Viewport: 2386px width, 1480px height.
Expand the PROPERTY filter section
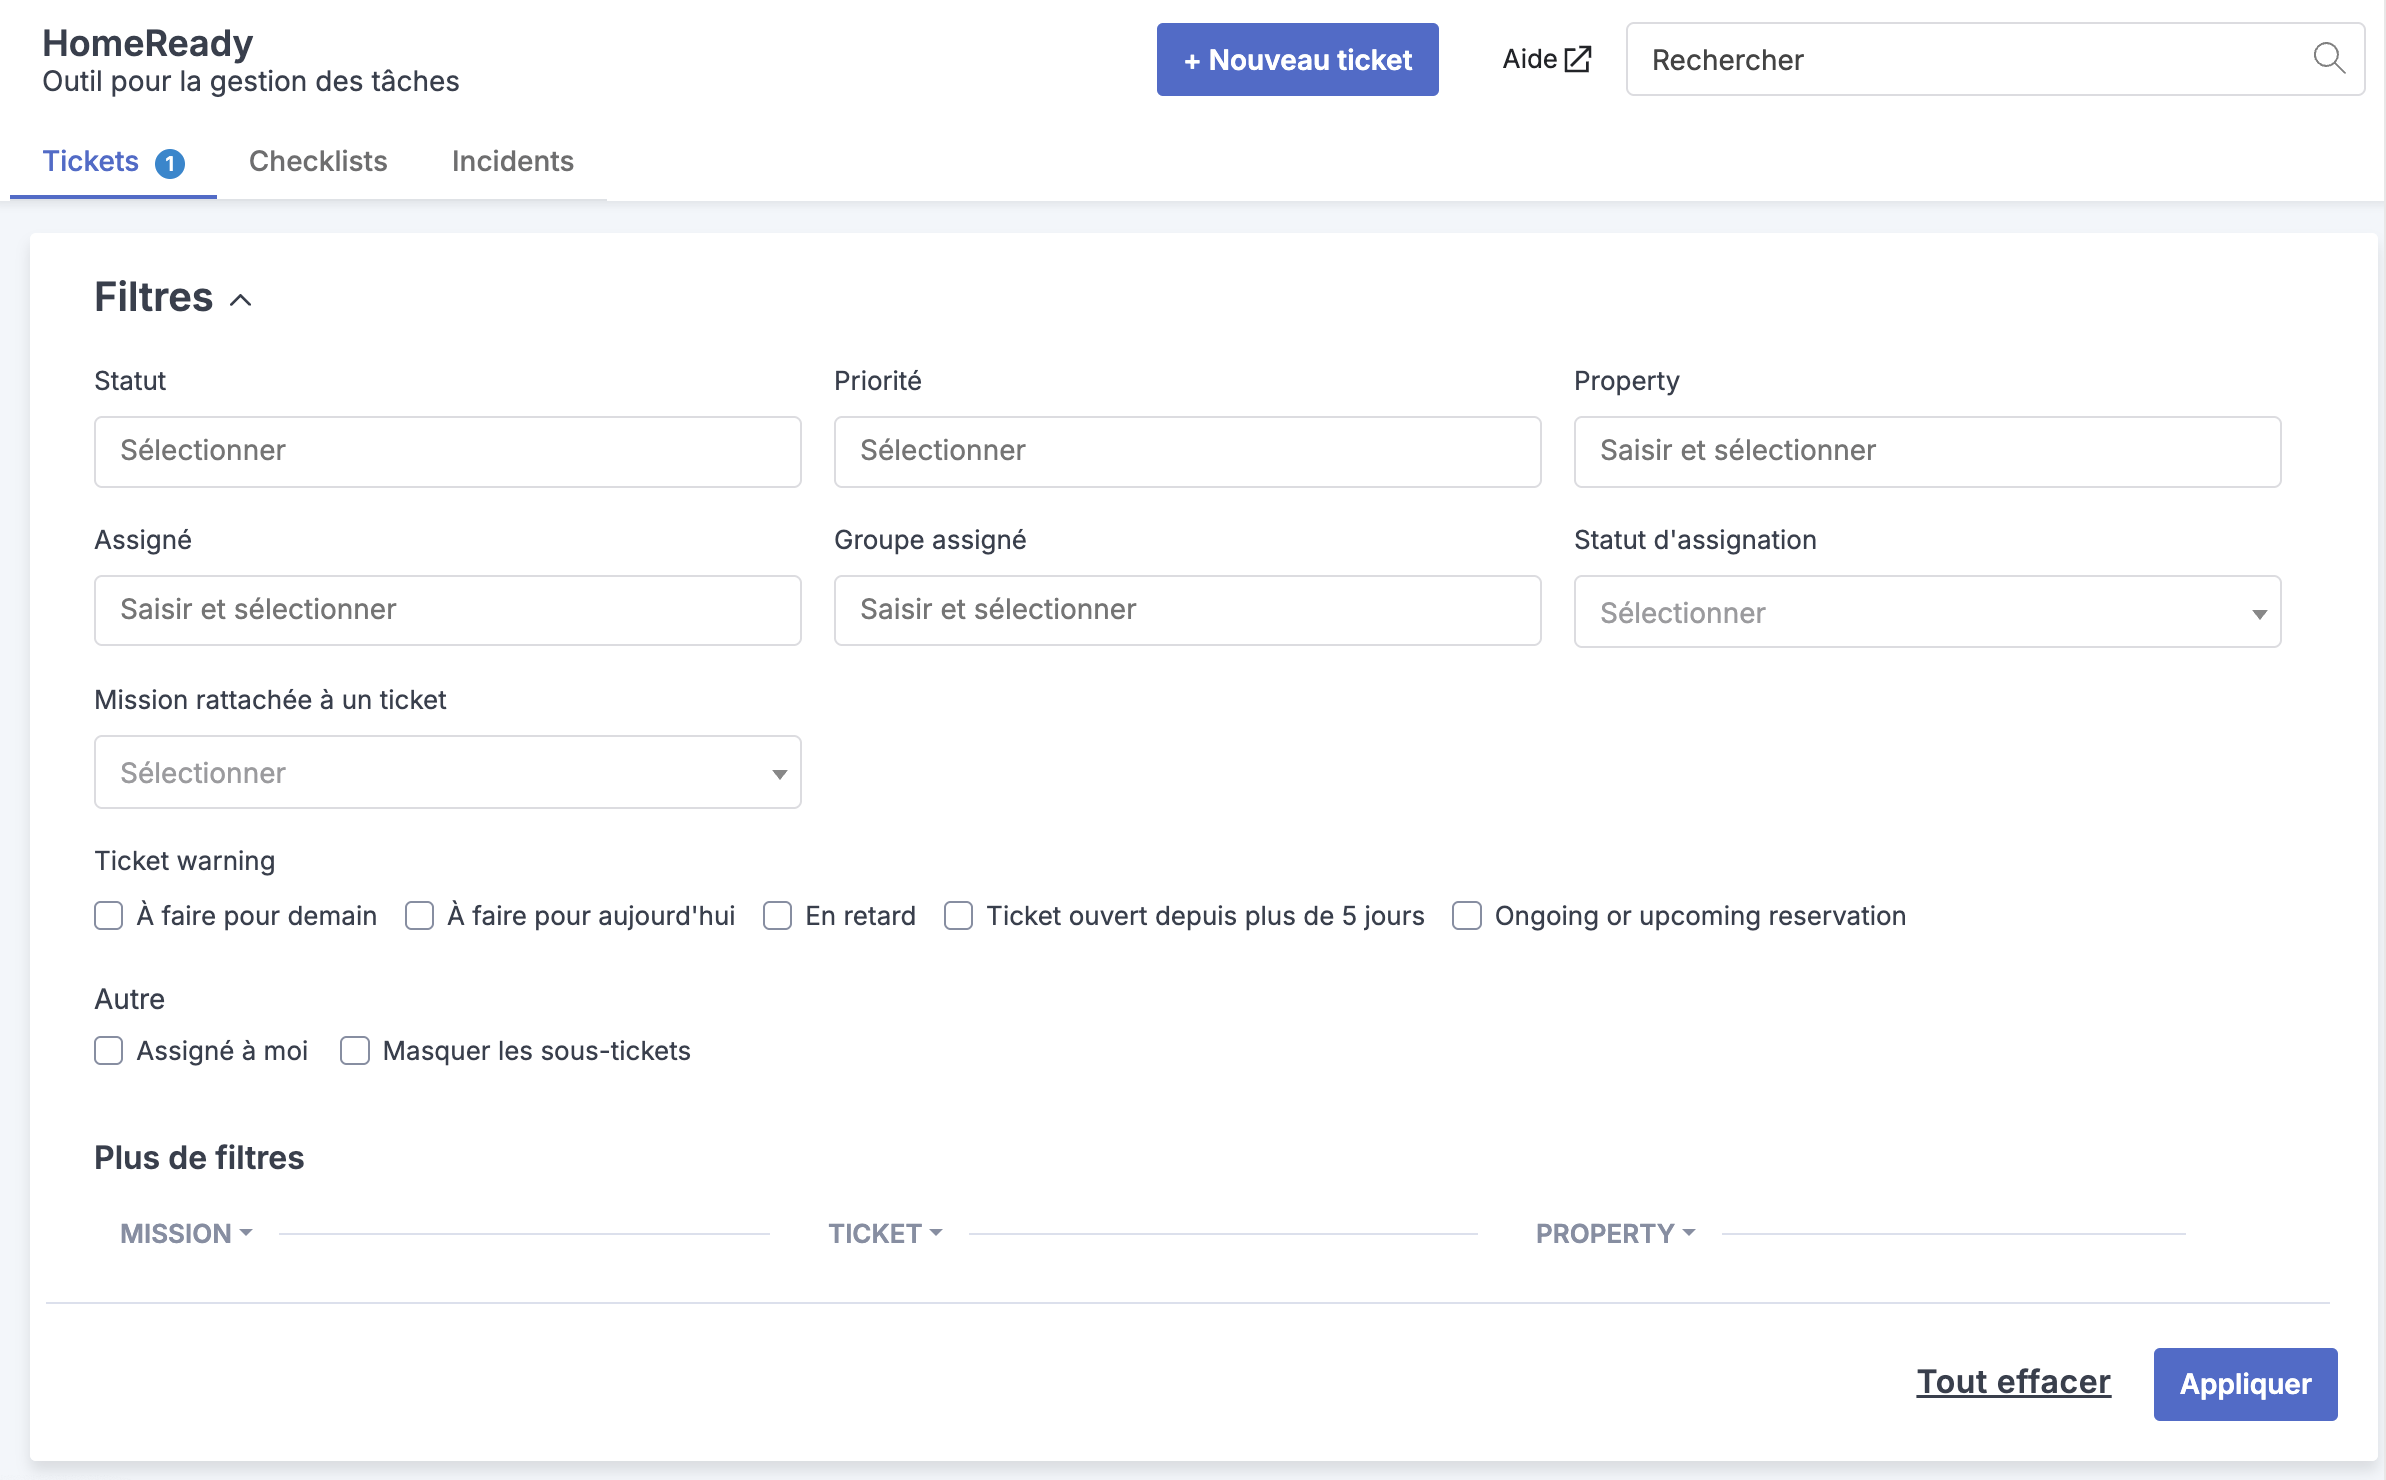(1615, 1233)
